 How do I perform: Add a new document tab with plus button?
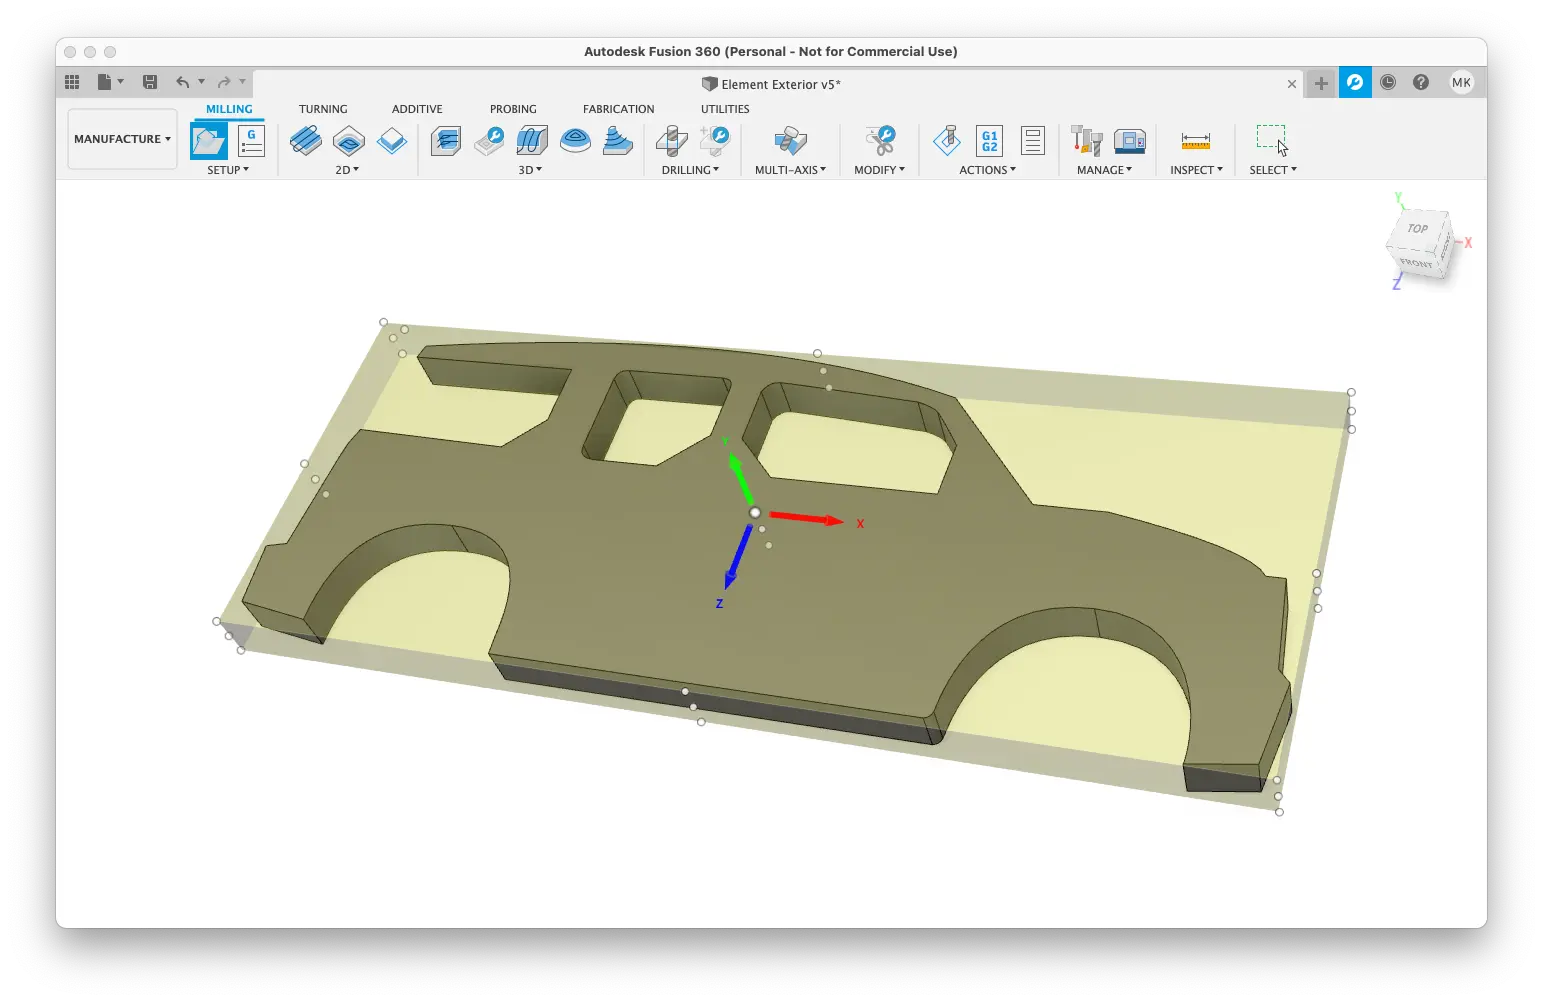[x=1321, y=83]
